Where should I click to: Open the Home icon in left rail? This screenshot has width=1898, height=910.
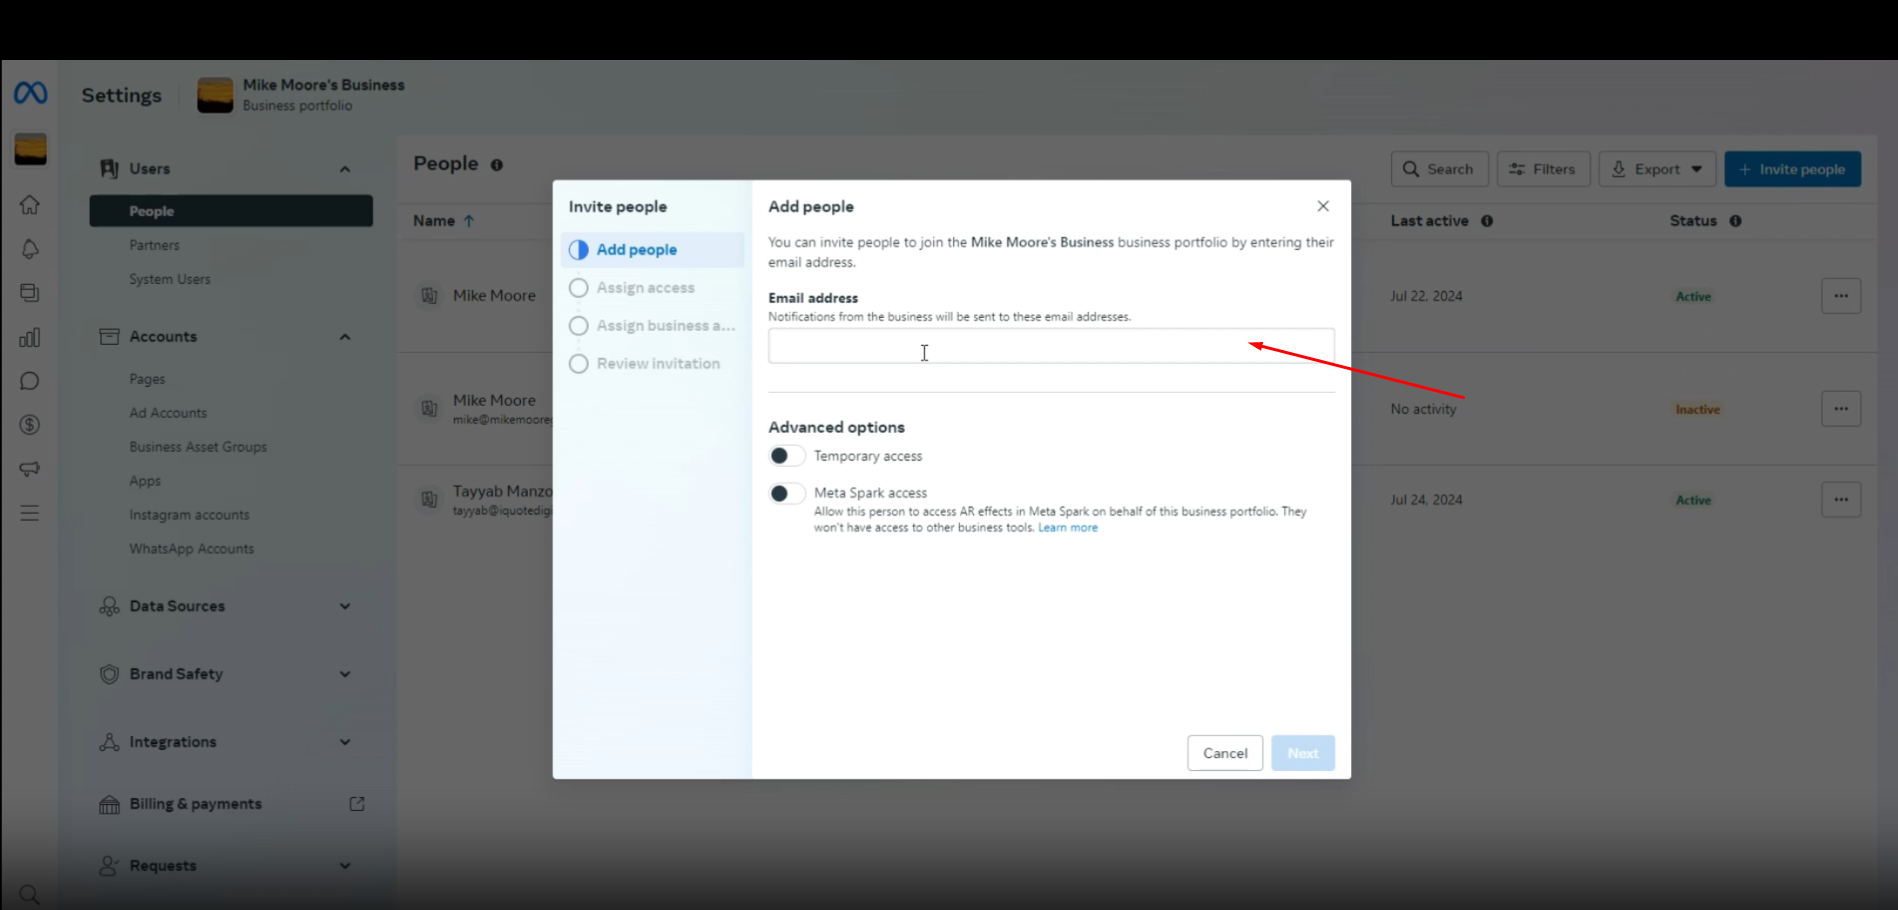(30, 205)
